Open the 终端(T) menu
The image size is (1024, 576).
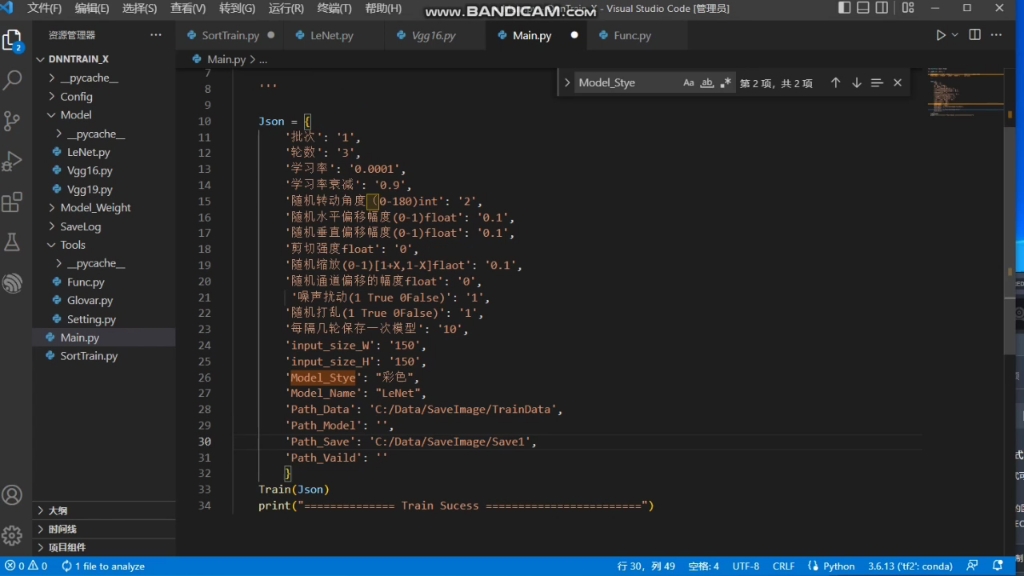(x=334, y=9)
